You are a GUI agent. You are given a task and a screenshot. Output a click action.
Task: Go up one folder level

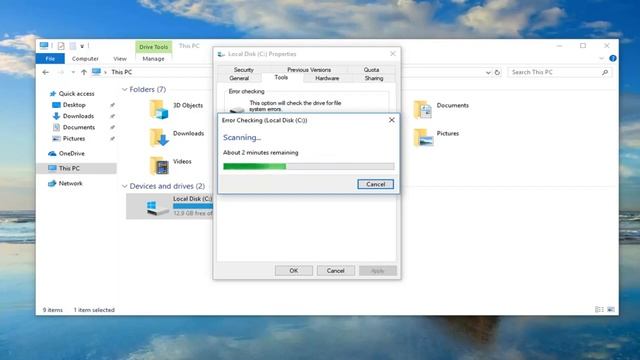point(84,72)
